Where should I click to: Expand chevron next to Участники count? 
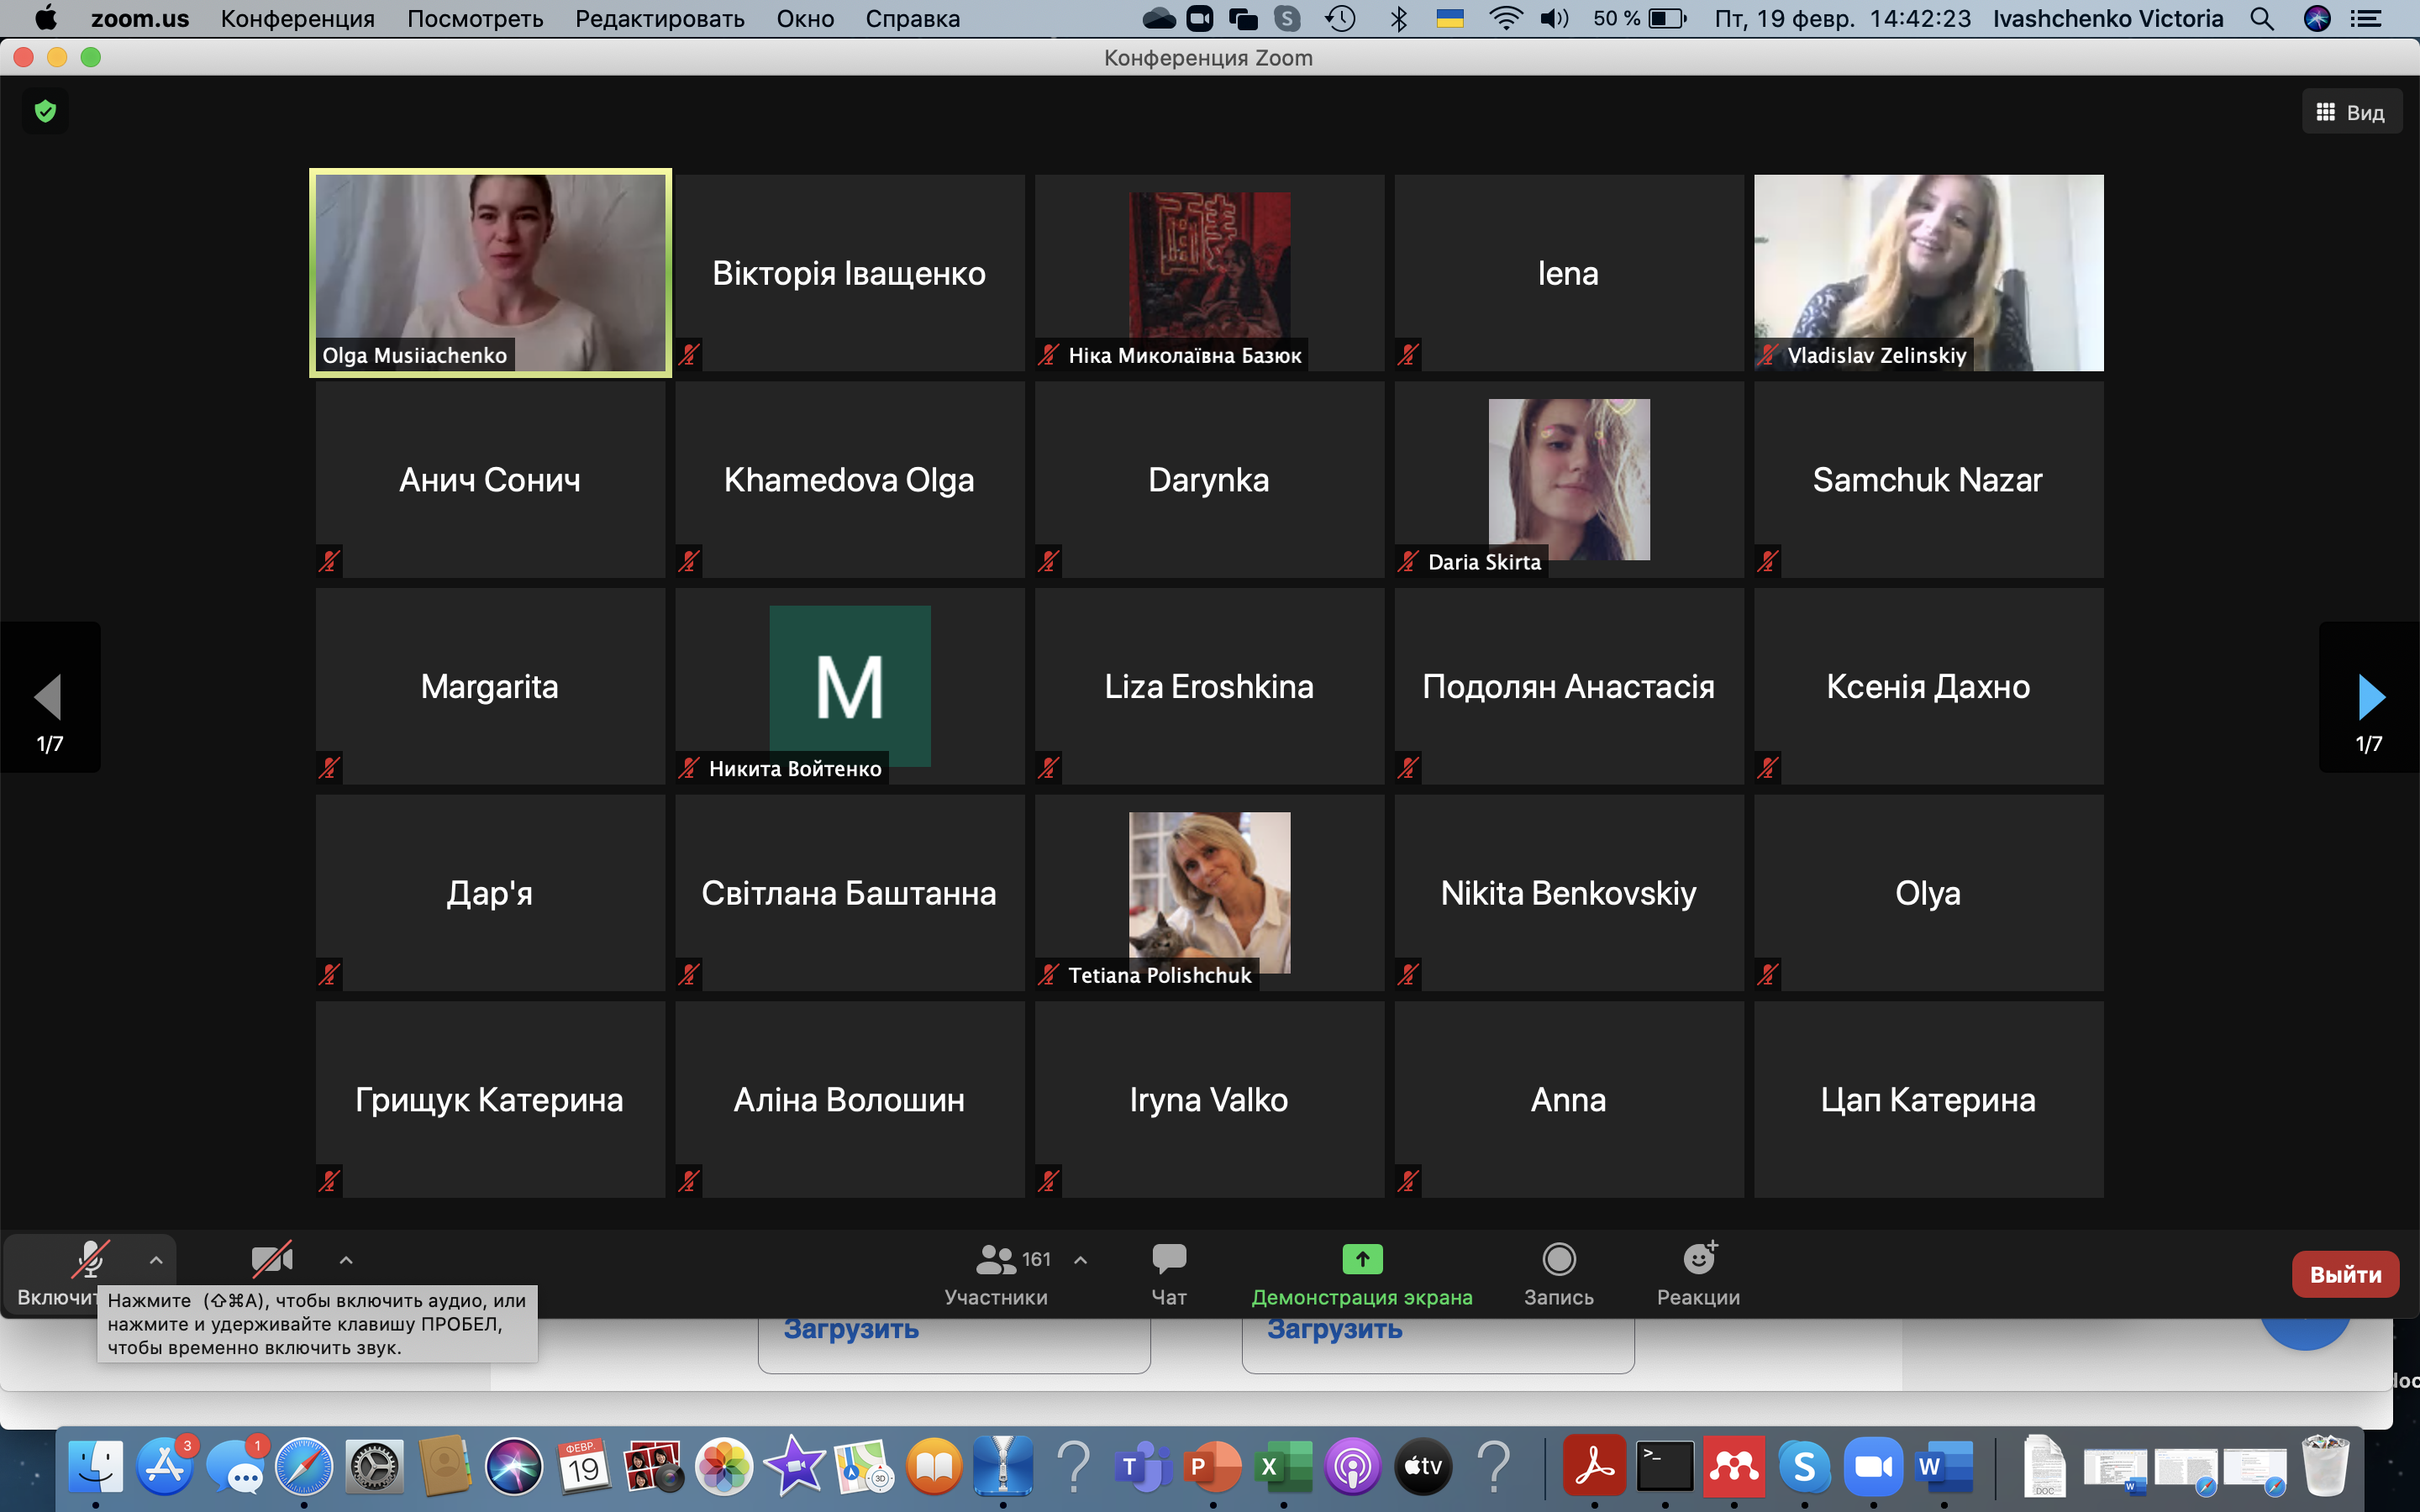1080,1260
